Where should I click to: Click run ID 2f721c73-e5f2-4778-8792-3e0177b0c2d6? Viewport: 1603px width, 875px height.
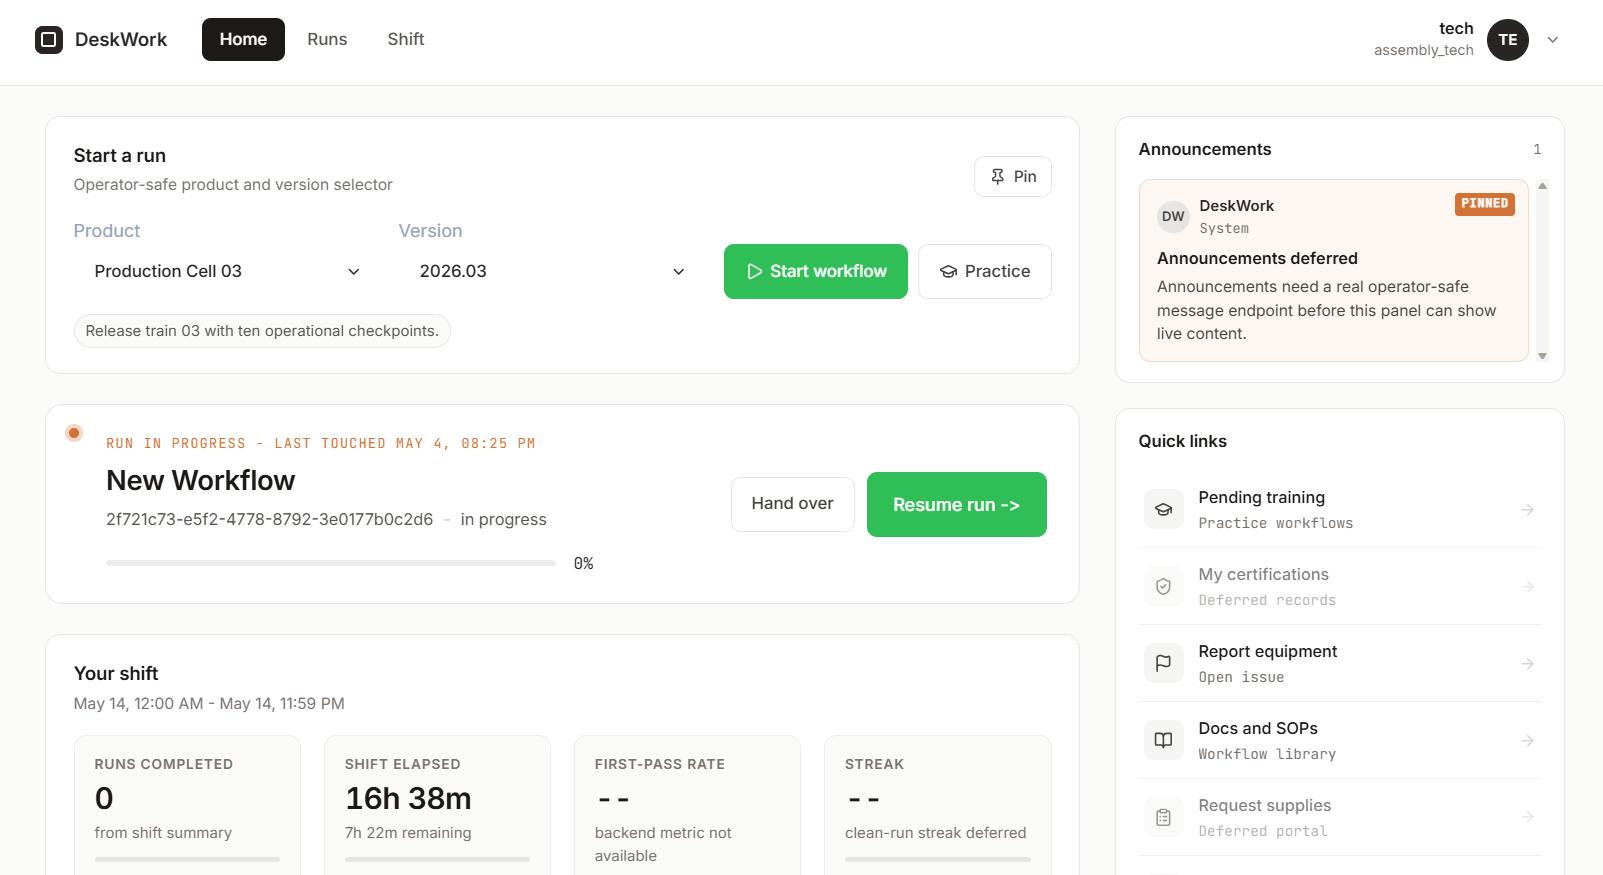tap(270, 519)
